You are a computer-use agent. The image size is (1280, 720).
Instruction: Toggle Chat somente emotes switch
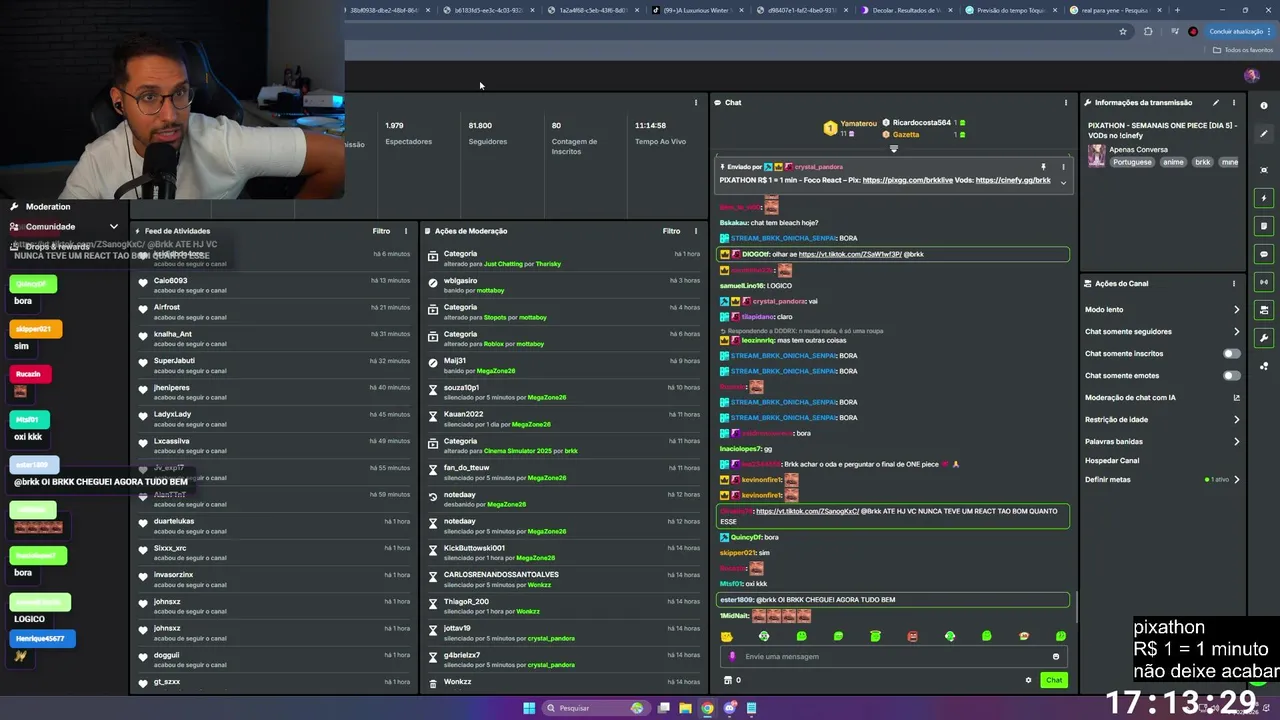click(1232, 375)
